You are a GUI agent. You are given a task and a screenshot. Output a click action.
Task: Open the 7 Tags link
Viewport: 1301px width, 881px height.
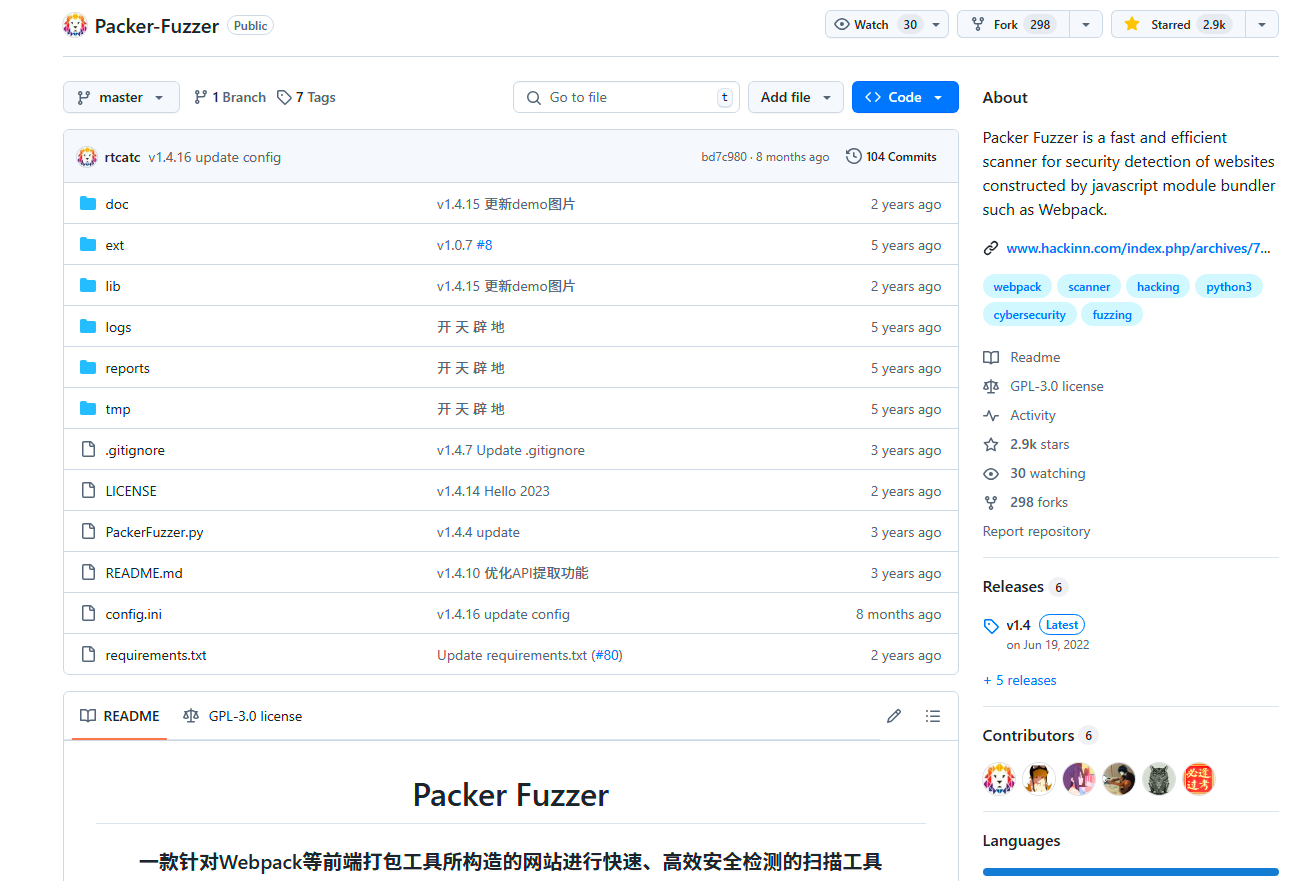tap(306, 97)
